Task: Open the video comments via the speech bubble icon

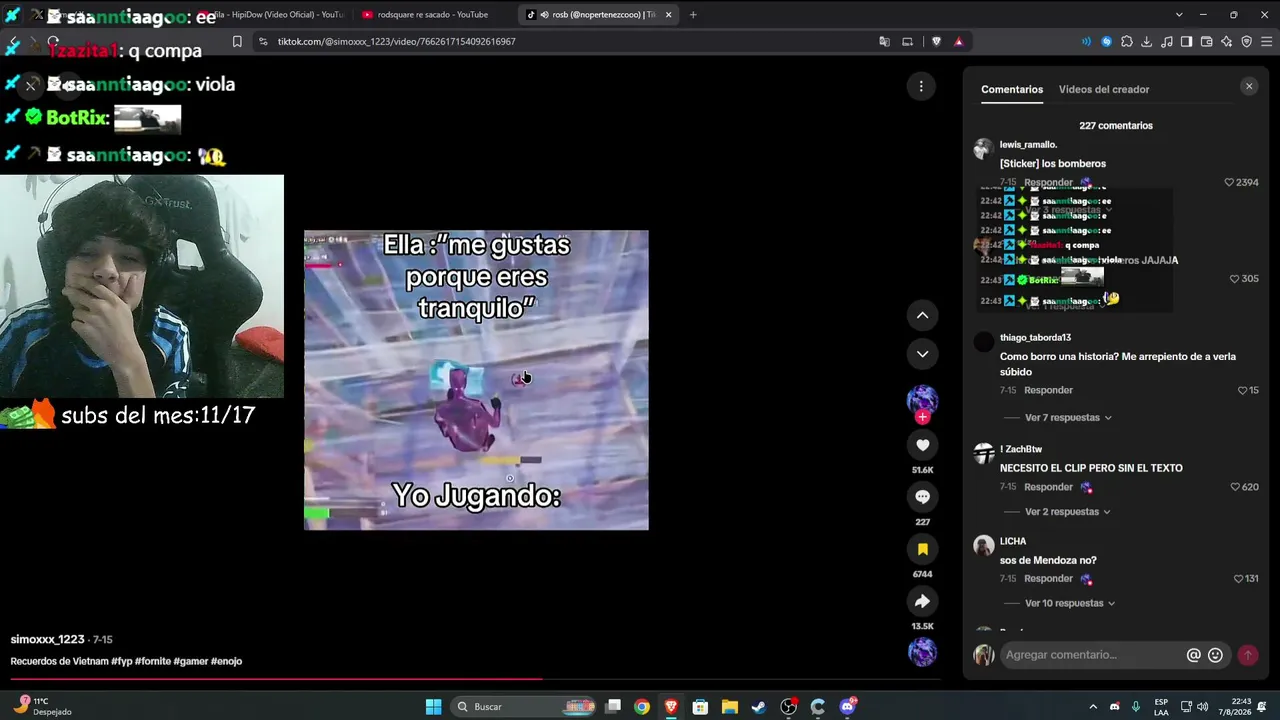Action: pyautogui.click(x=922, y=497)
